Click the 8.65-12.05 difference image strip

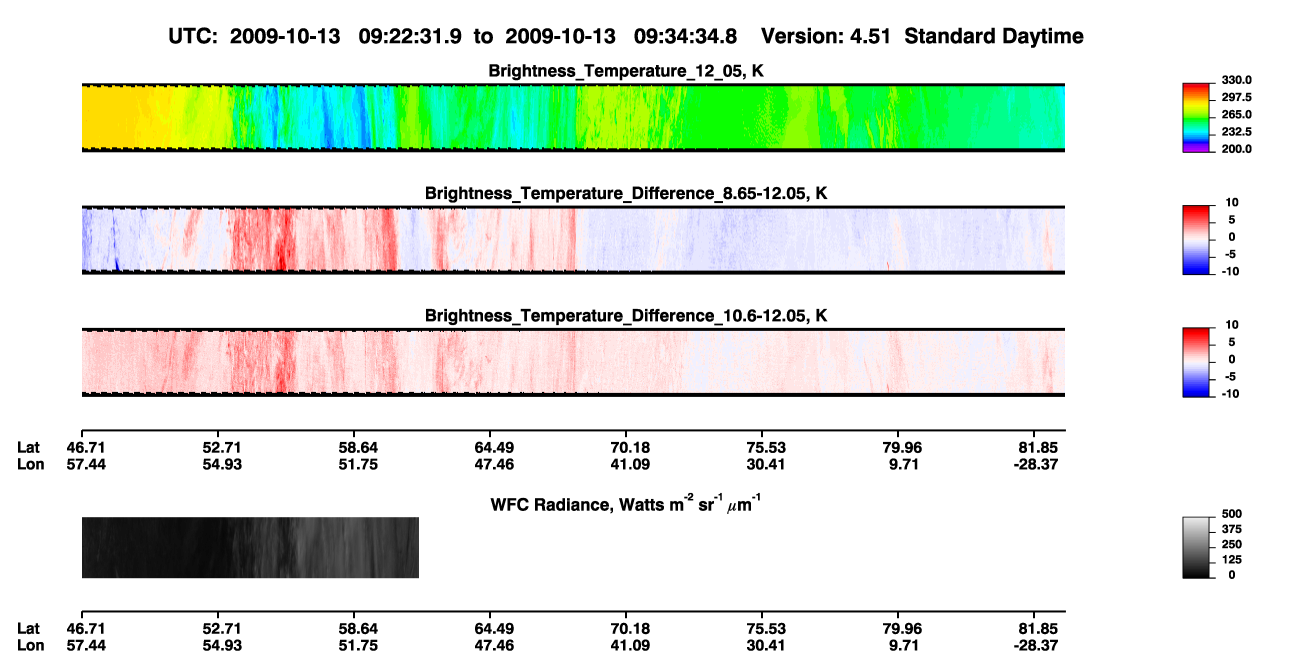click(x=573, y=240)
